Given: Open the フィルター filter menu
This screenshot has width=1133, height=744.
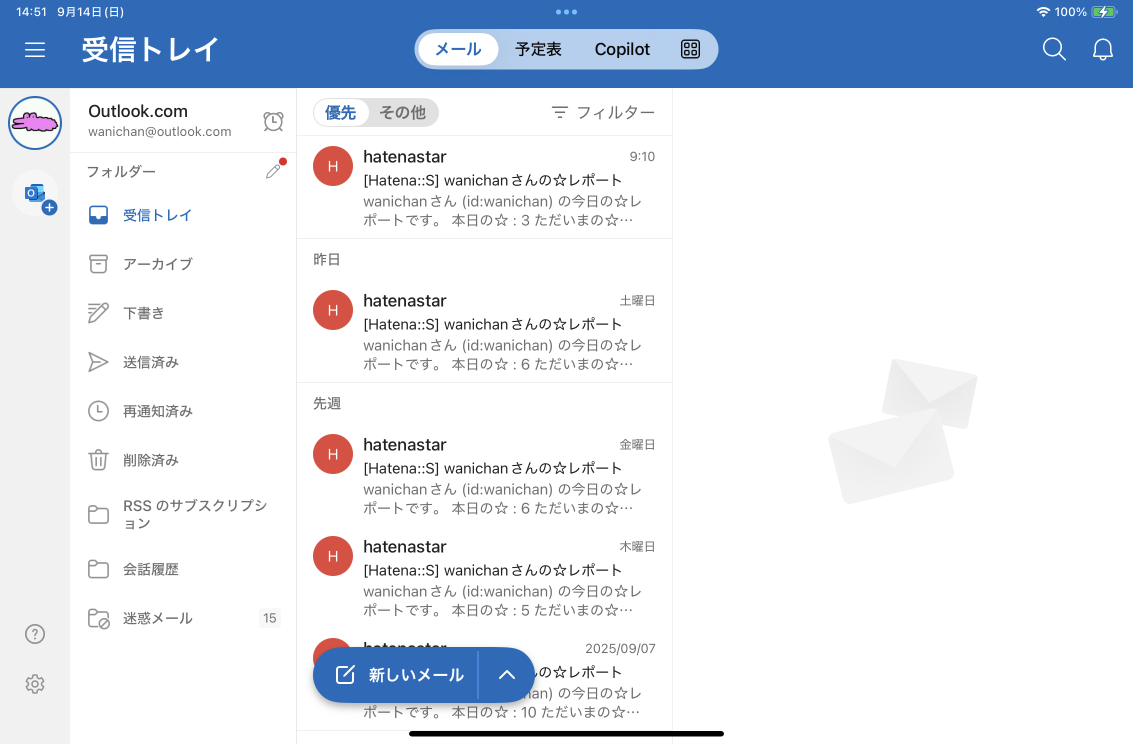Looking at the screenshot, I should pos(603,113).
